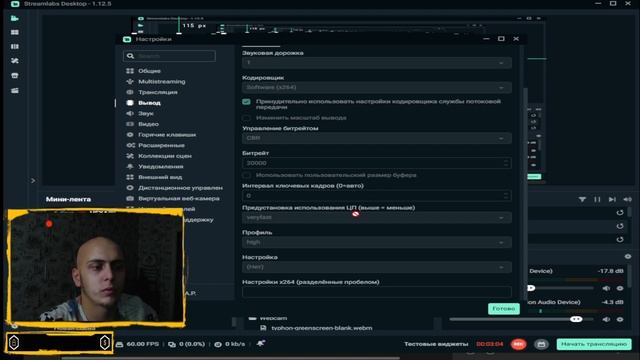This screenshot has width=640, height=360.
Task: Enable Изменить масштаб вывода checkbox
Action: click(246, 118)
